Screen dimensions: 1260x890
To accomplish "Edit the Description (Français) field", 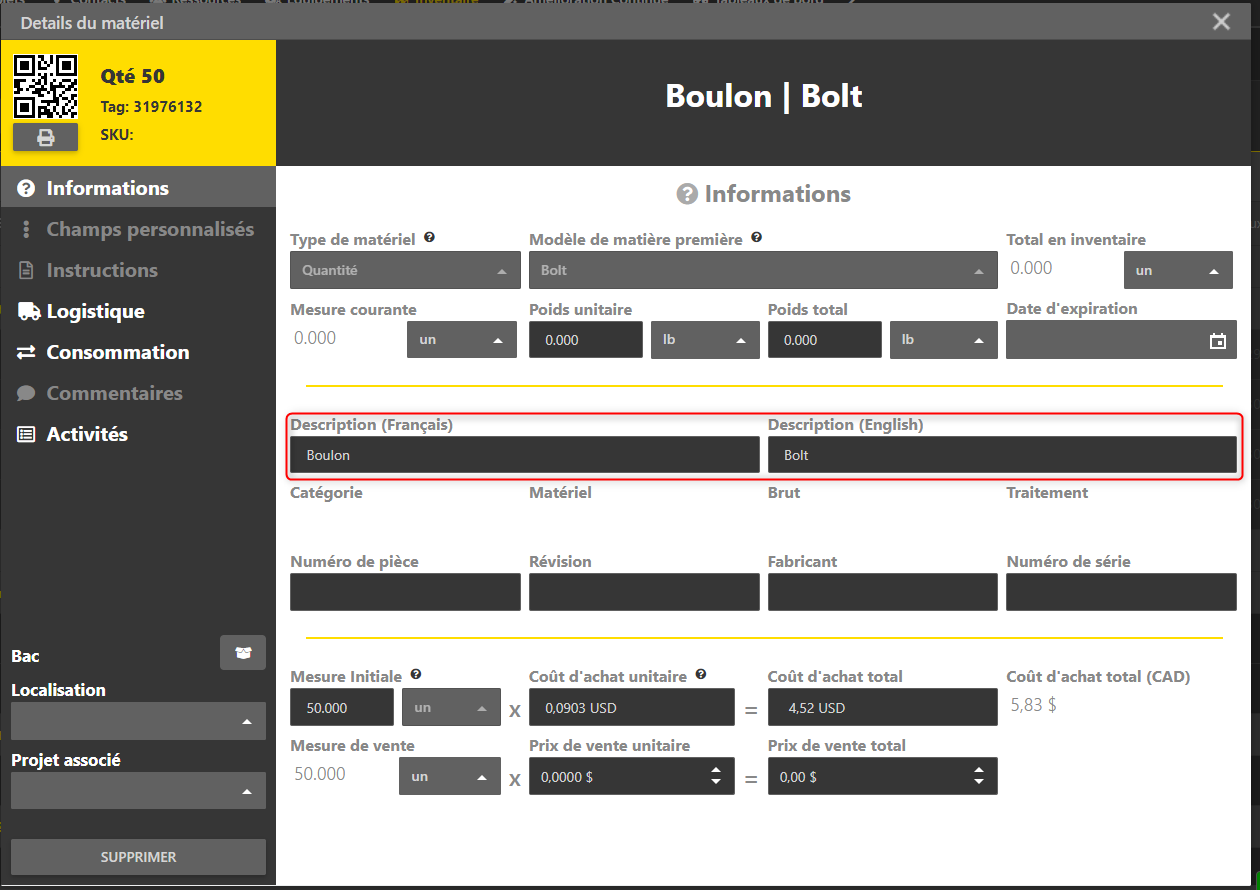I will point(525,455).
